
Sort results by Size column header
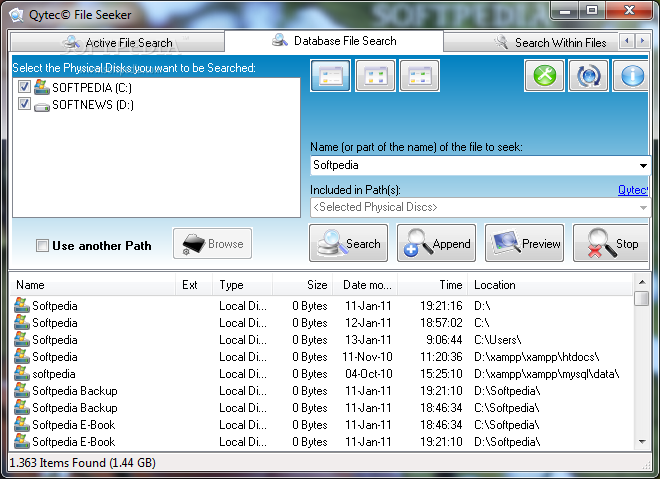click(303, 285)
